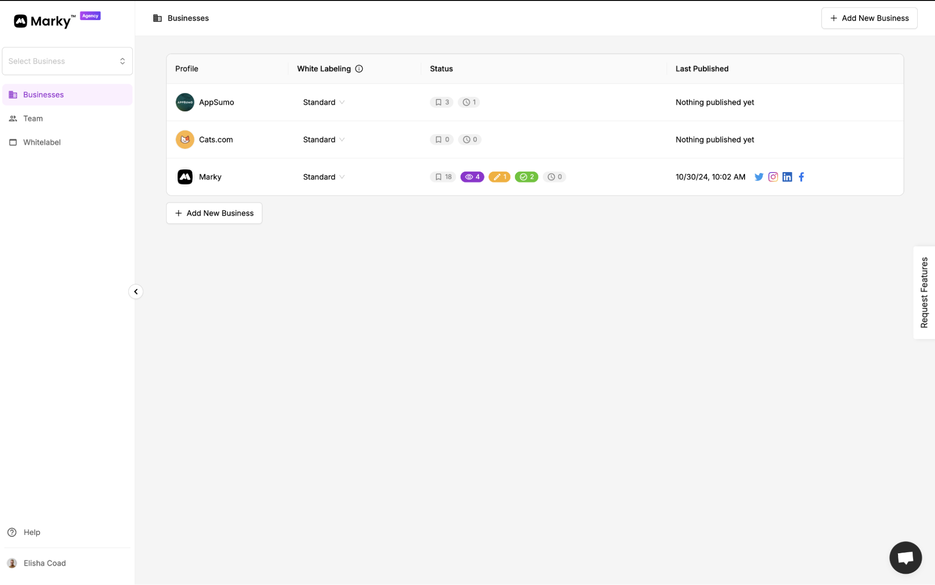
Task: Collapse the sidebar with the chevron arrow
Action: [136, 291]
